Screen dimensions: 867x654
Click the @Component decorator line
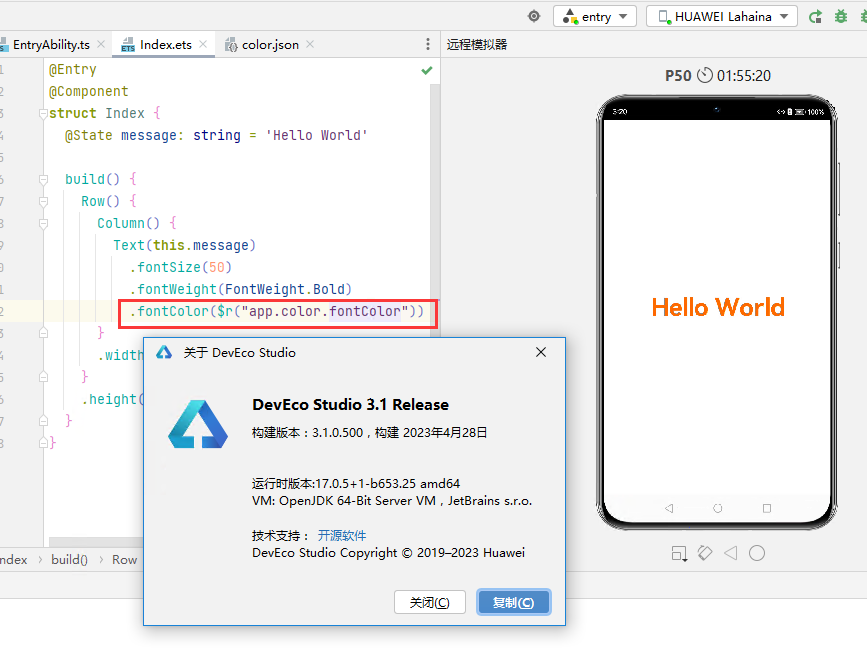click(x=88, y=91)
